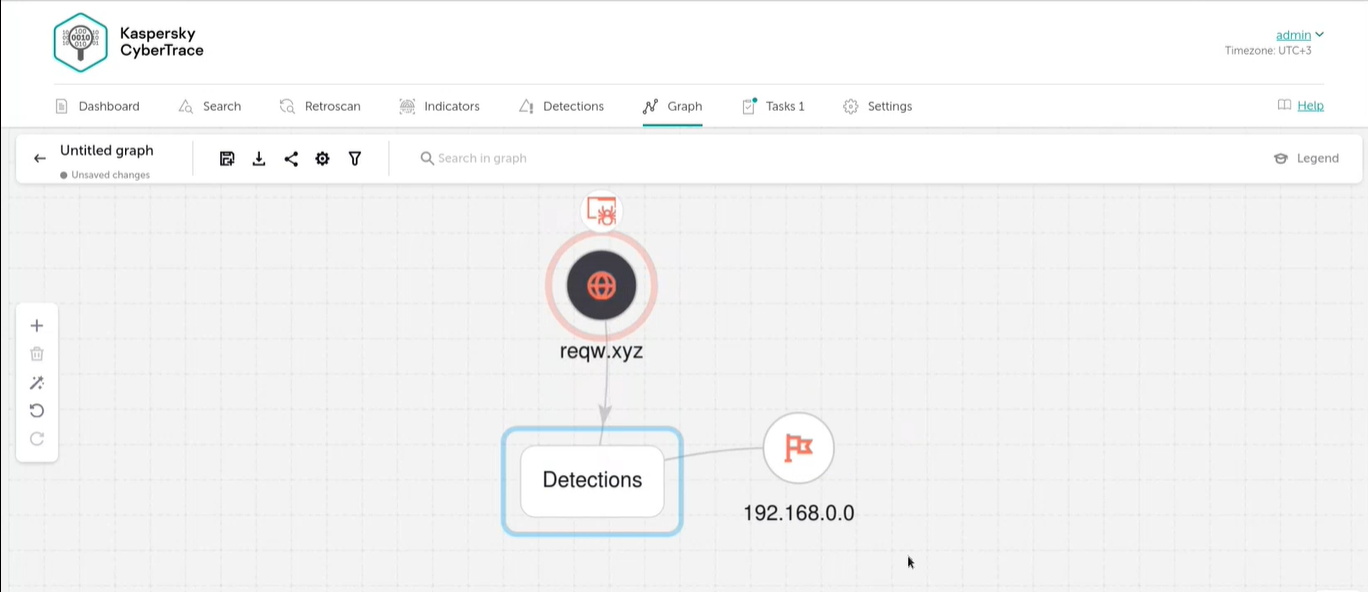1368x592 pixels.
Task: Expand the admin user dropdown
Action: click(x=1299, y=35)
